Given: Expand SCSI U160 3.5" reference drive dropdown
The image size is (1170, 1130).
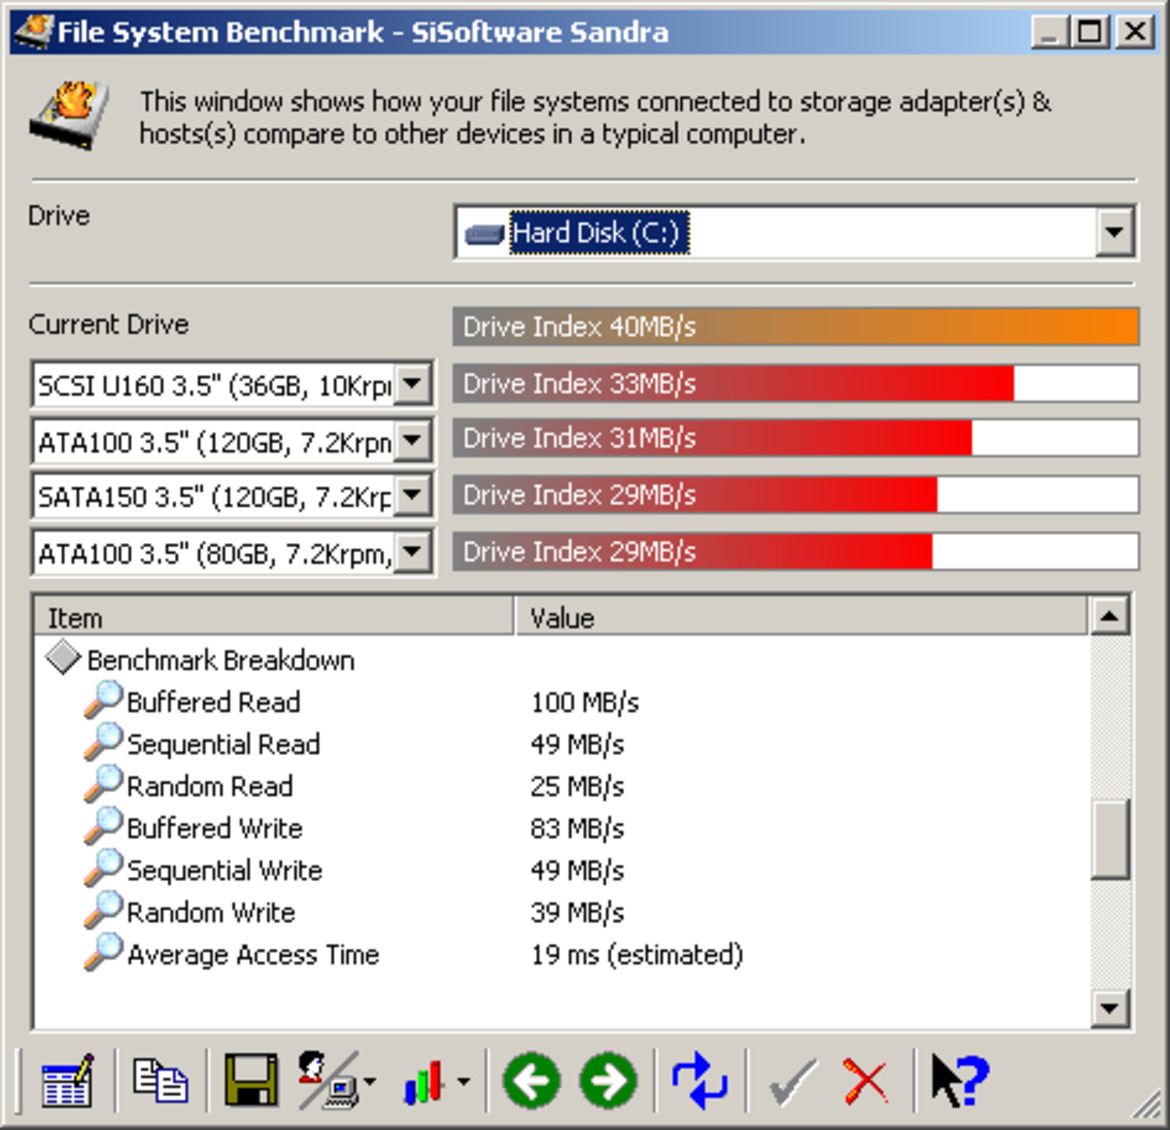Looking at the screenshot, I should 413,384.
